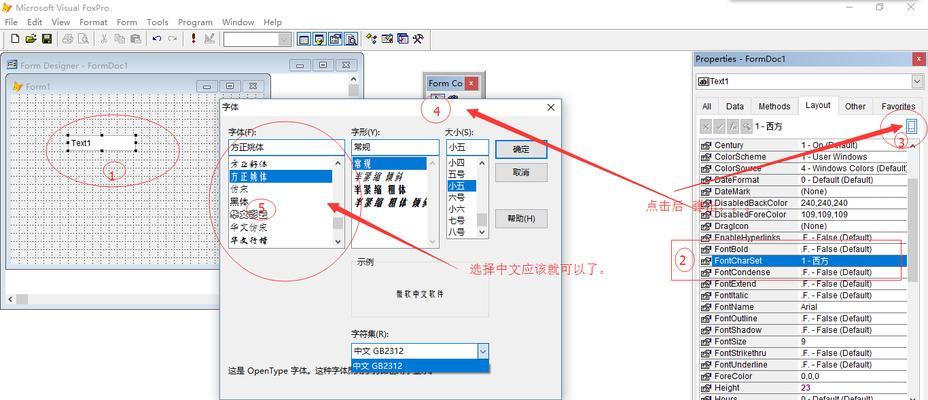Click the Cancel X icon in Properties
The width and height of the screenshot is (928, 400).
point(705,126)
